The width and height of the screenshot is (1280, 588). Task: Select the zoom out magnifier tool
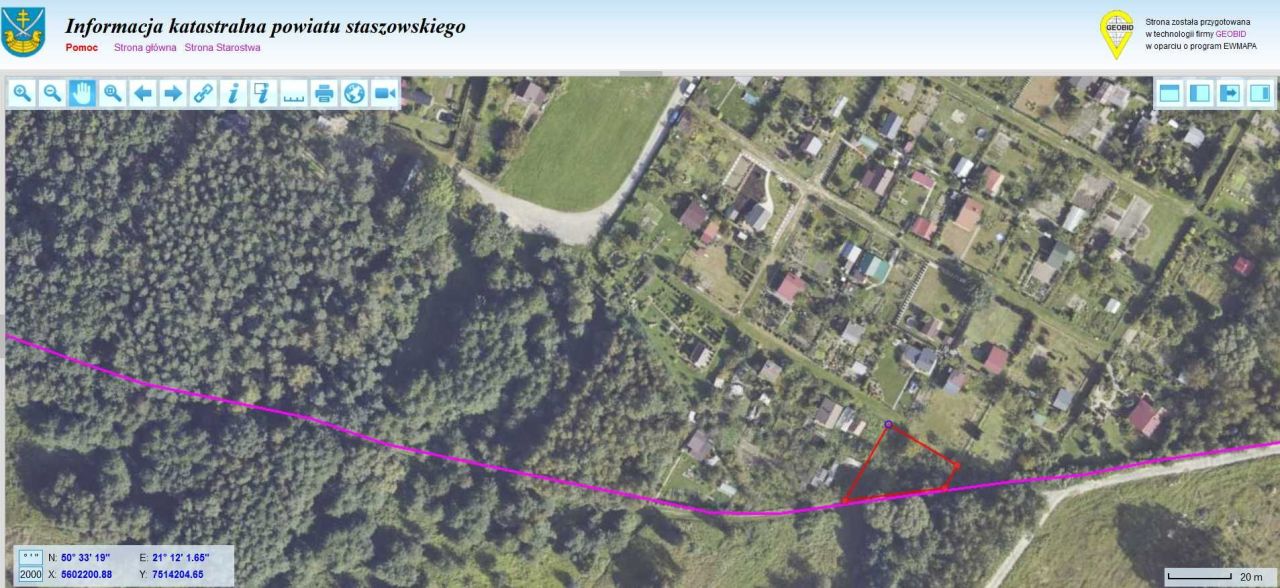coord(52,94)
